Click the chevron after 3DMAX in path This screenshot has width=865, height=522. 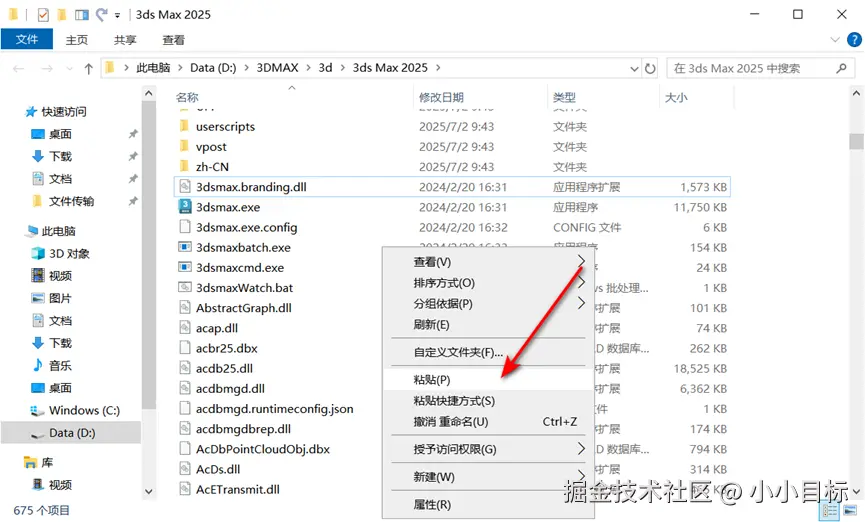coord(308,68)
